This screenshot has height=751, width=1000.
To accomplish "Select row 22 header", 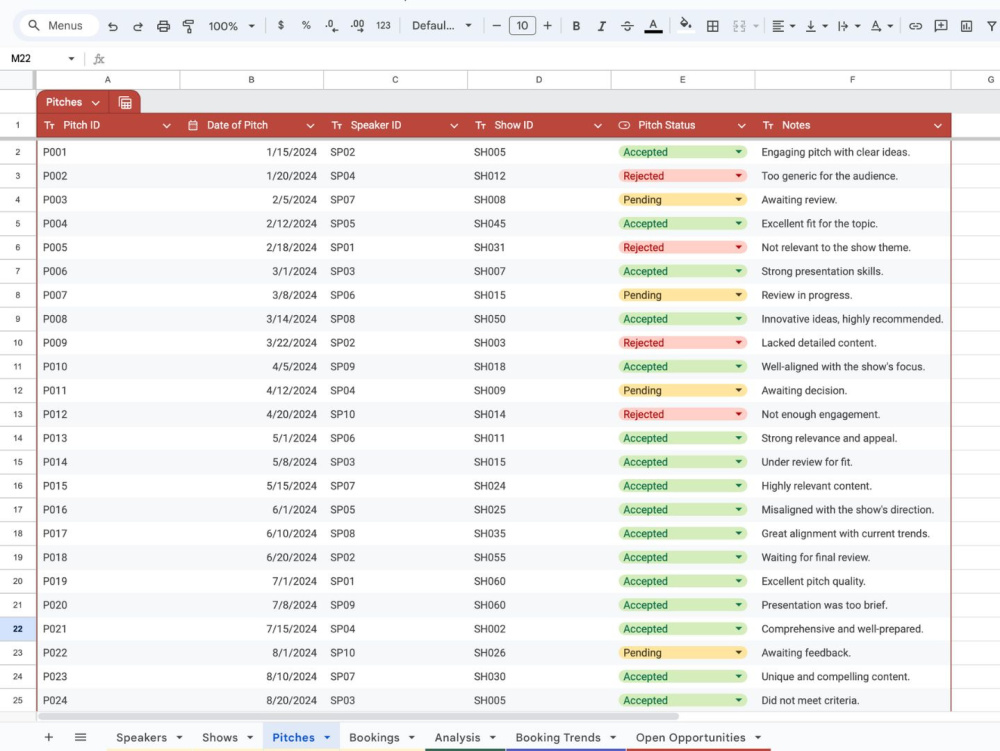I will [x=18, y=629].
